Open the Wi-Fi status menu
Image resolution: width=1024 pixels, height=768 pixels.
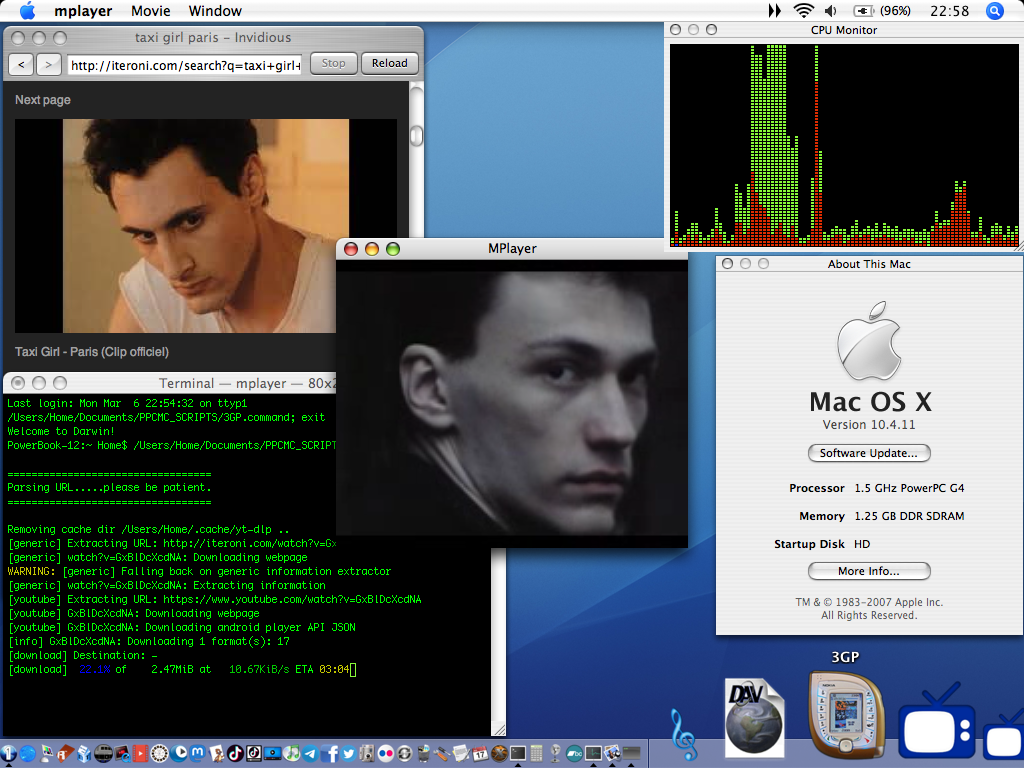803,10
